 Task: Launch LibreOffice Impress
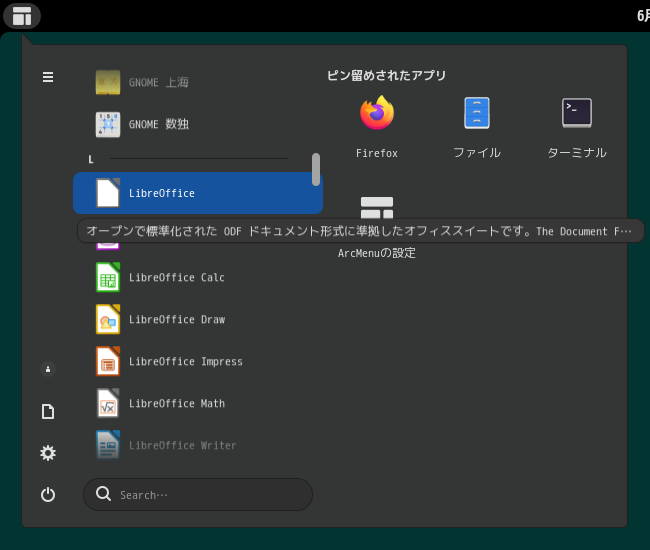click(x=198, y=361)
